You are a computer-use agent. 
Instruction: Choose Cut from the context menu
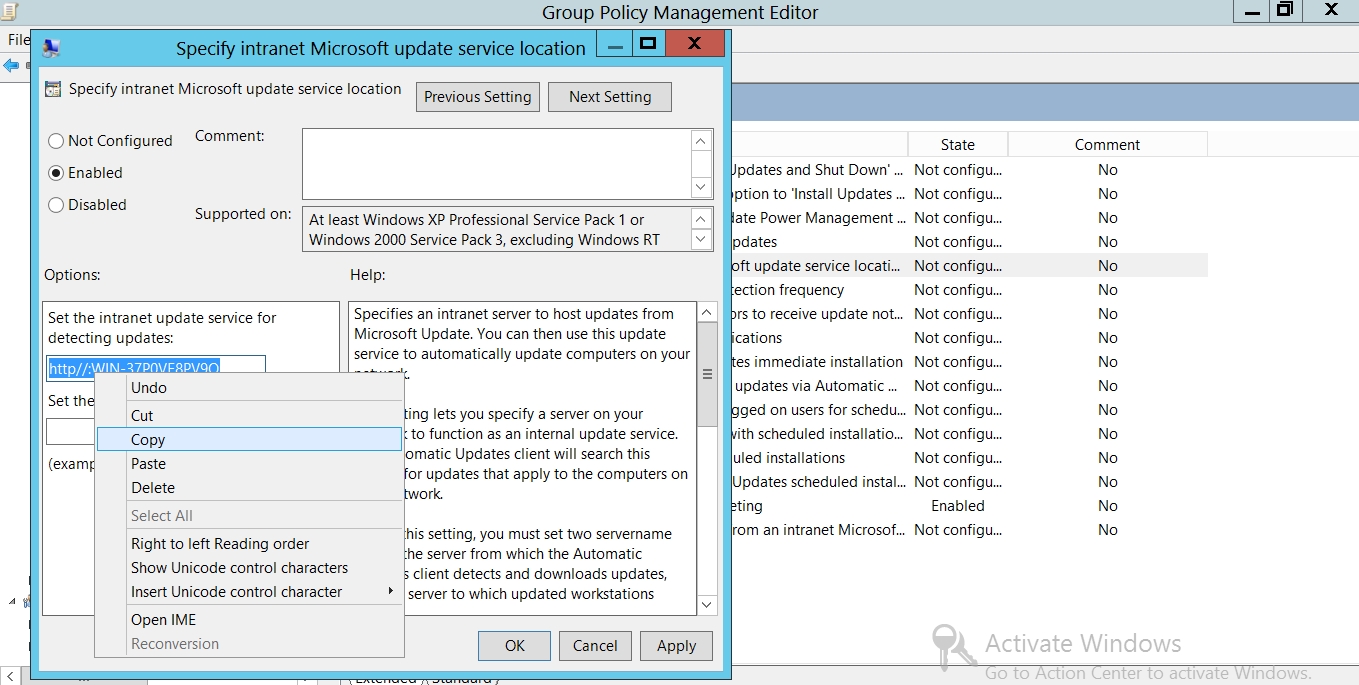tap(249, 416)
